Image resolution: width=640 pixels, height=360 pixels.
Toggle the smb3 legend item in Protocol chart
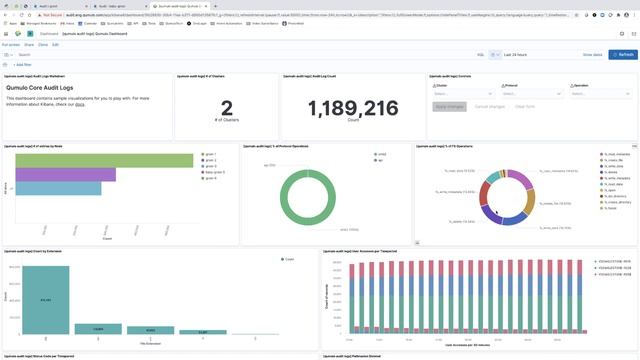click(x=380, y=154)
